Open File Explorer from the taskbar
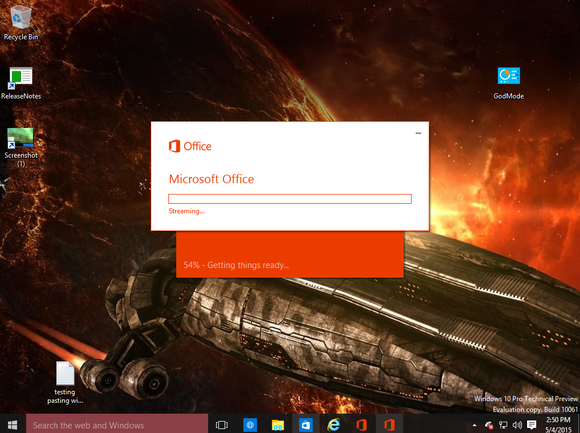The width and height of the screenshot is (580, 433). (278, 425)
